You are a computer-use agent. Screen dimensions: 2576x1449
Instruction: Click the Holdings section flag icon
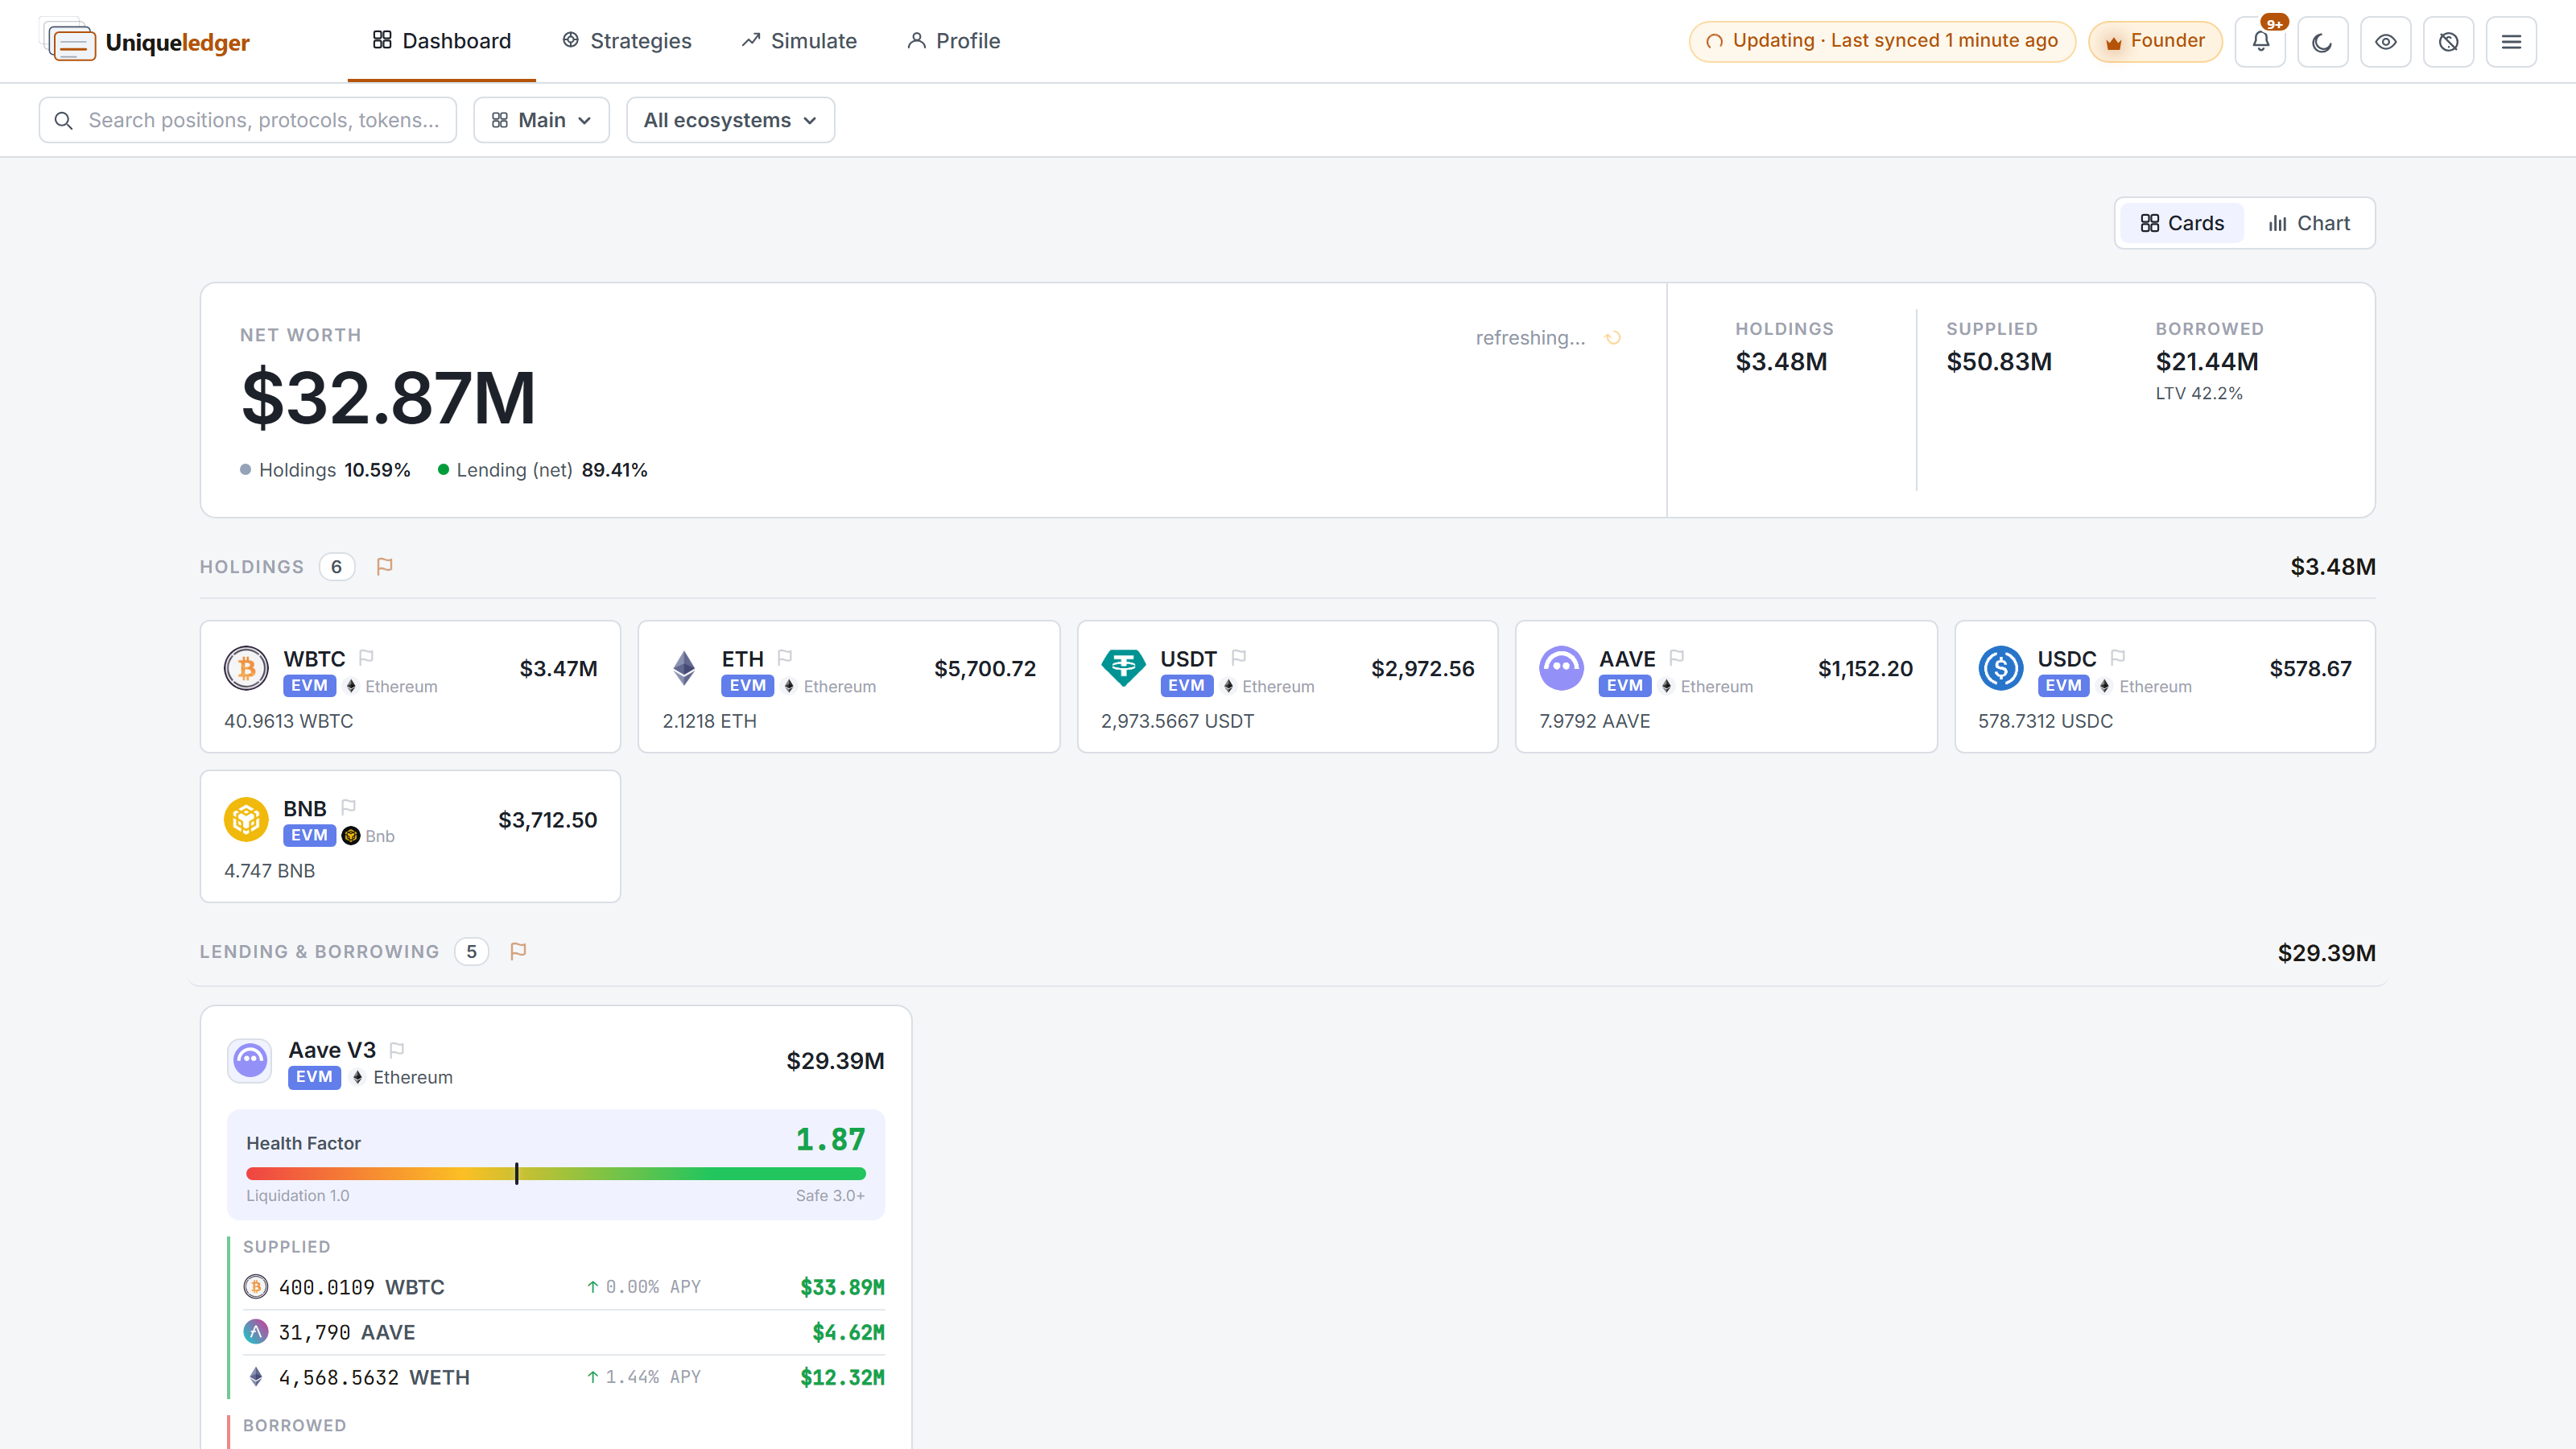[384, 567]
